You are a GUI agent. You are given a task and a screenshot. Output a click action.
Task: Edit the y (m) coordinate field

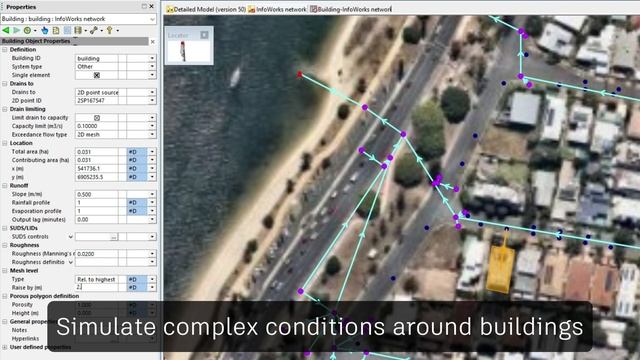tap(96, 177)
